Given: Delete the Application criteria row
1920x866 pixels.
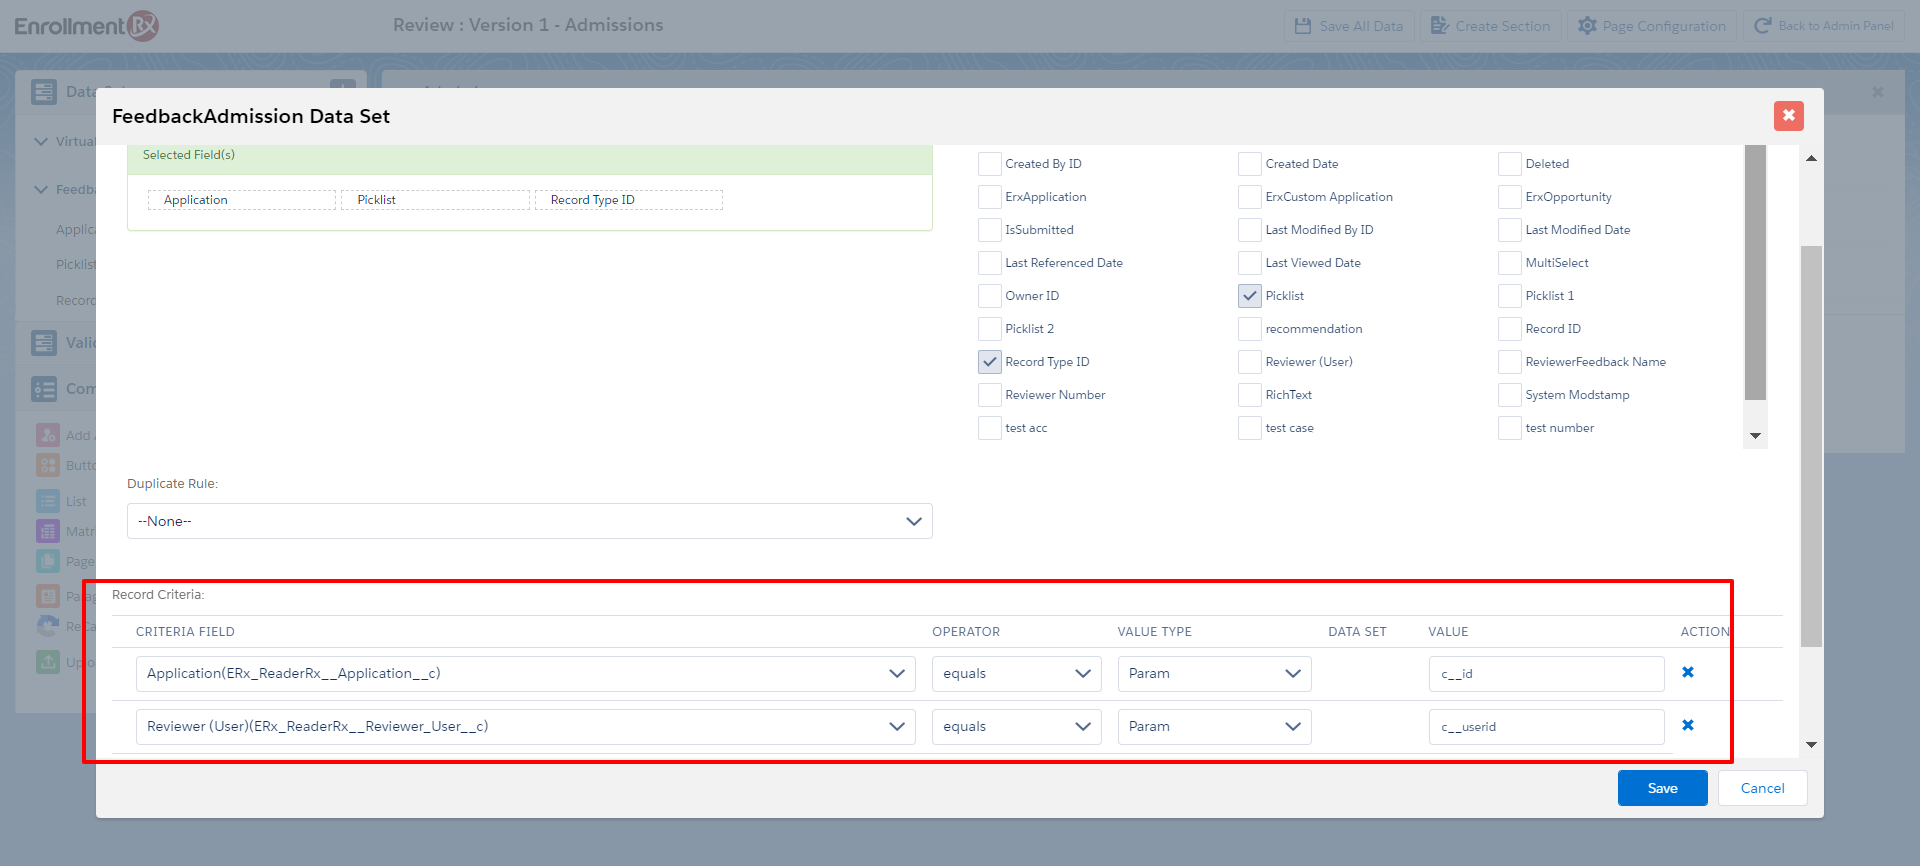Looking at the screenshot, I should (x=1688, y=673).
